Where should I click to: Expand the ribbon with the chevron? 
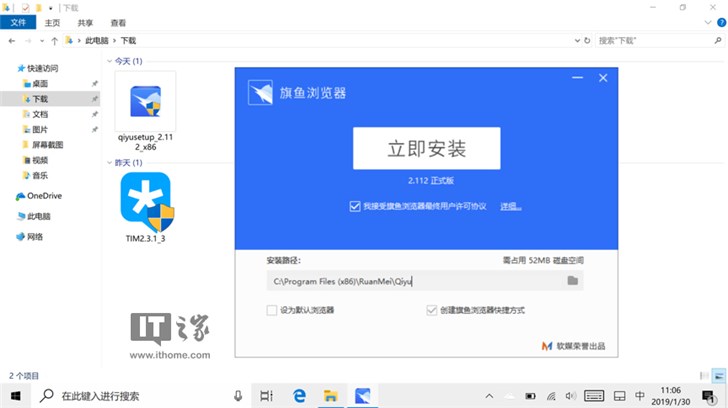click(708, 22)
